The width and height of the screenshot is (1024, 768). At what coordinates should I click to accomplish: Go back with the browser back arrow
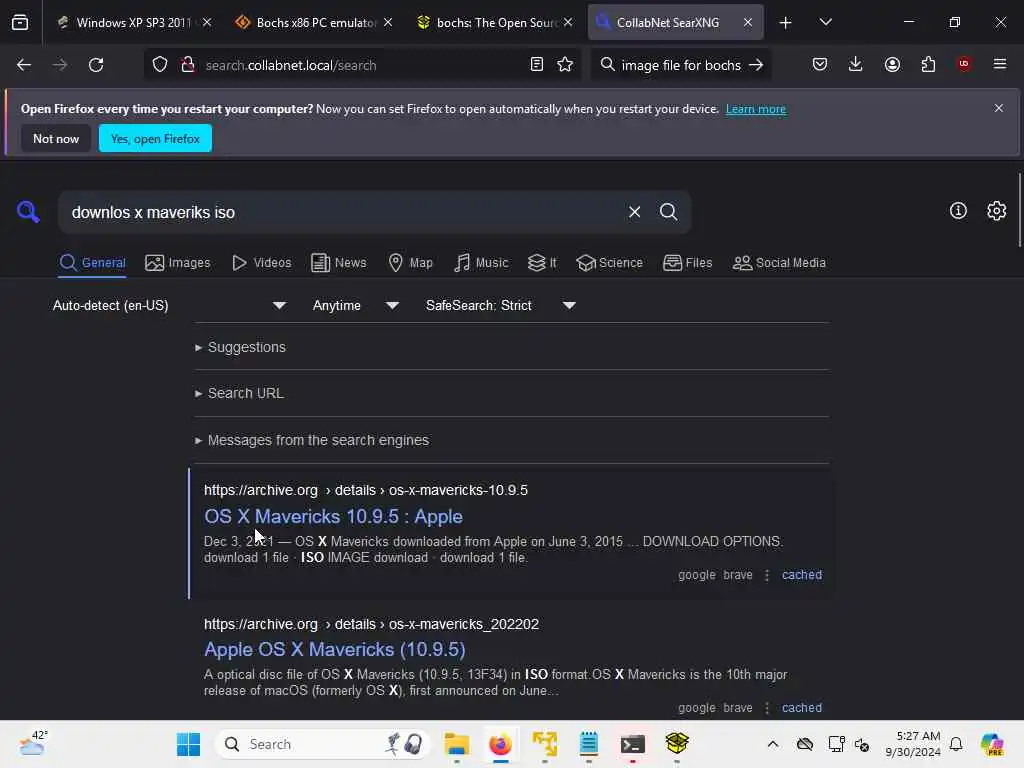click(x=24, y=65)
